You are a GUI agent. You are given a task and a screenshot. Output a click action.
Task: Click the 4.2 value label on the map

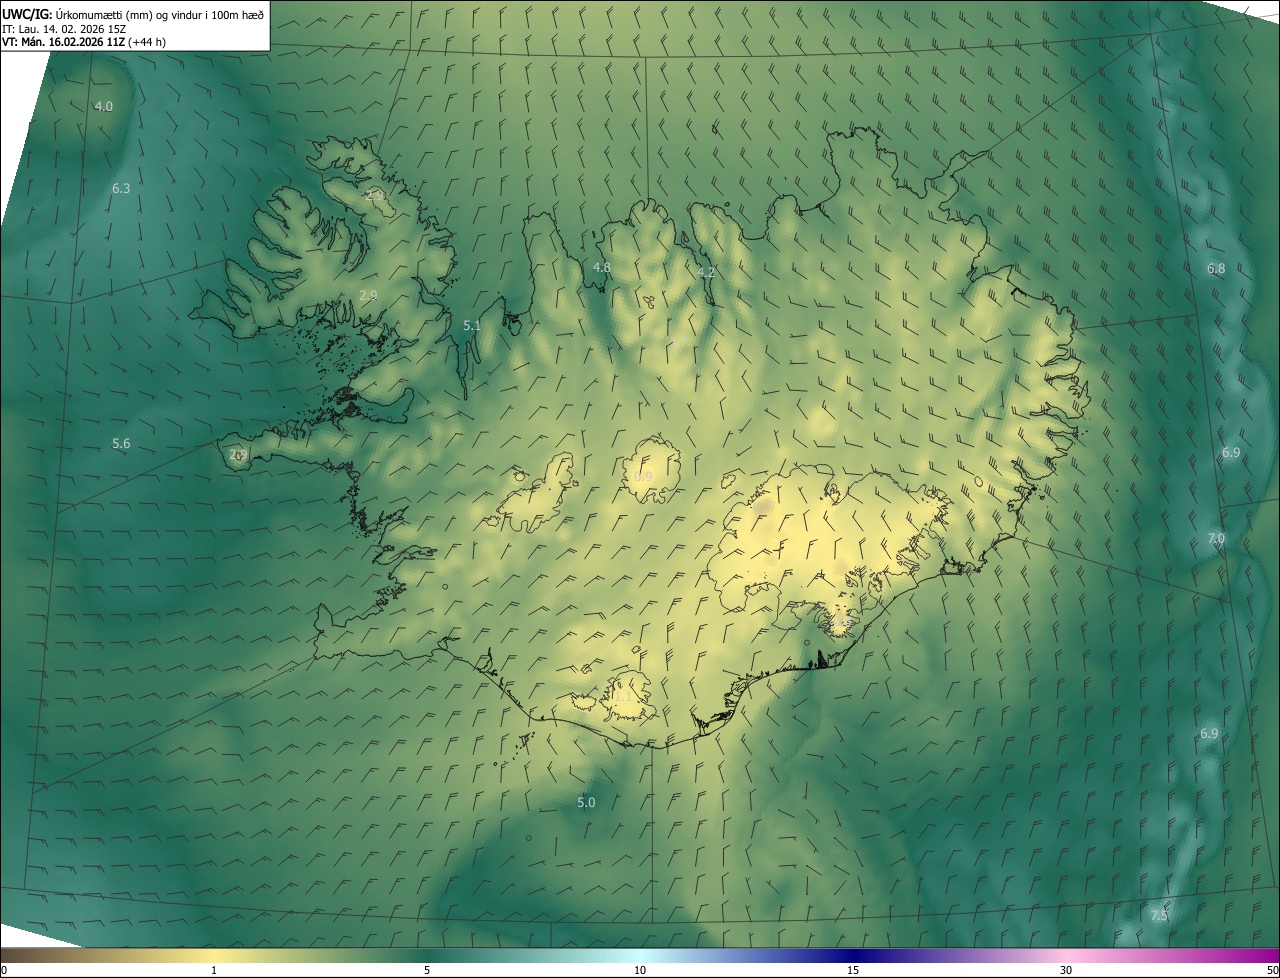point(706,272)
